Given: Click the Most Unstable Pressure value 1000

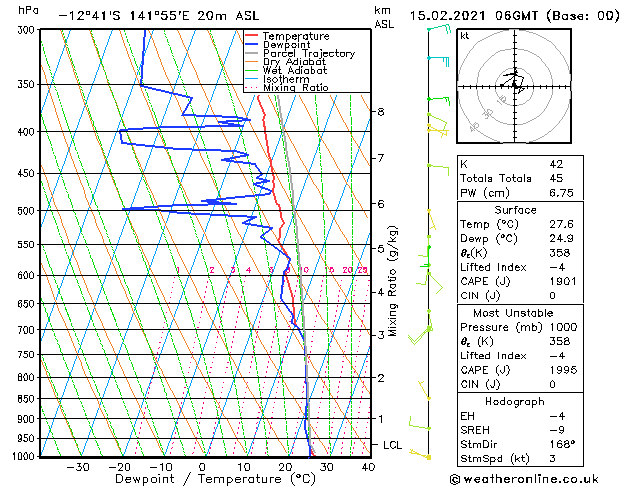Looking at the screenshot, I should coord(564,327).
